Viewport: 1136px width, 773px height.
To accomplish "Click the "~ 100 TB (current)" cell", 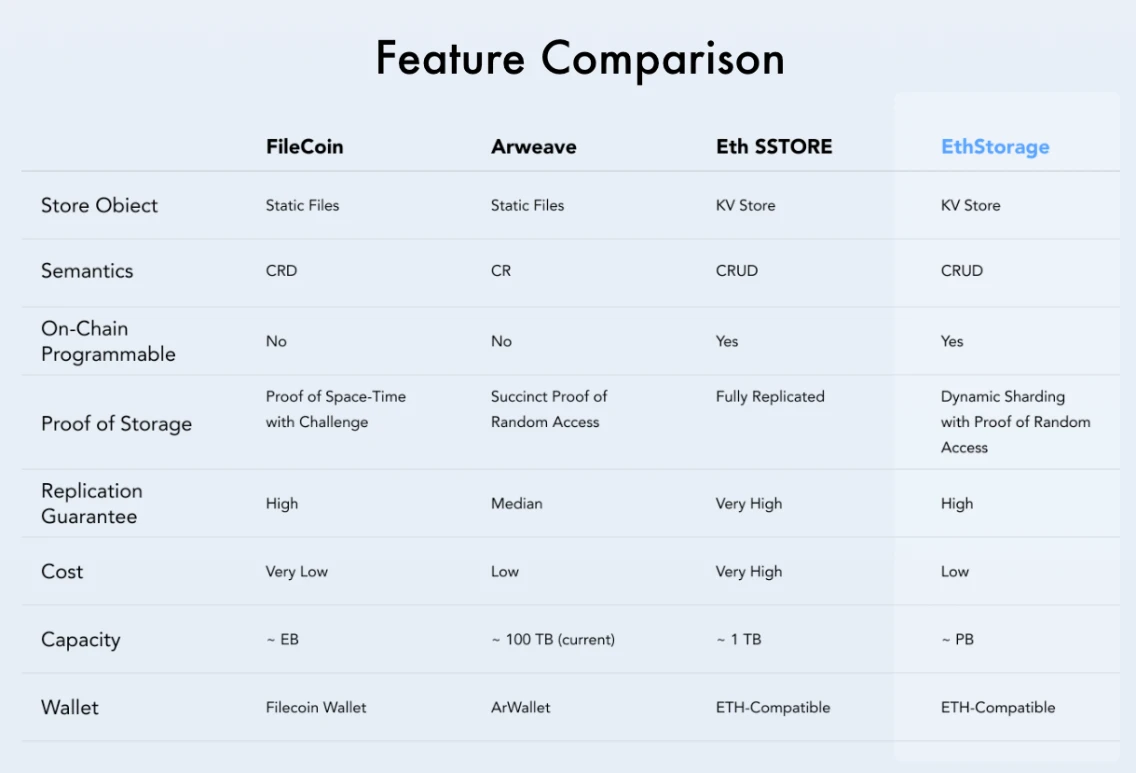I will tap(553, 640).
